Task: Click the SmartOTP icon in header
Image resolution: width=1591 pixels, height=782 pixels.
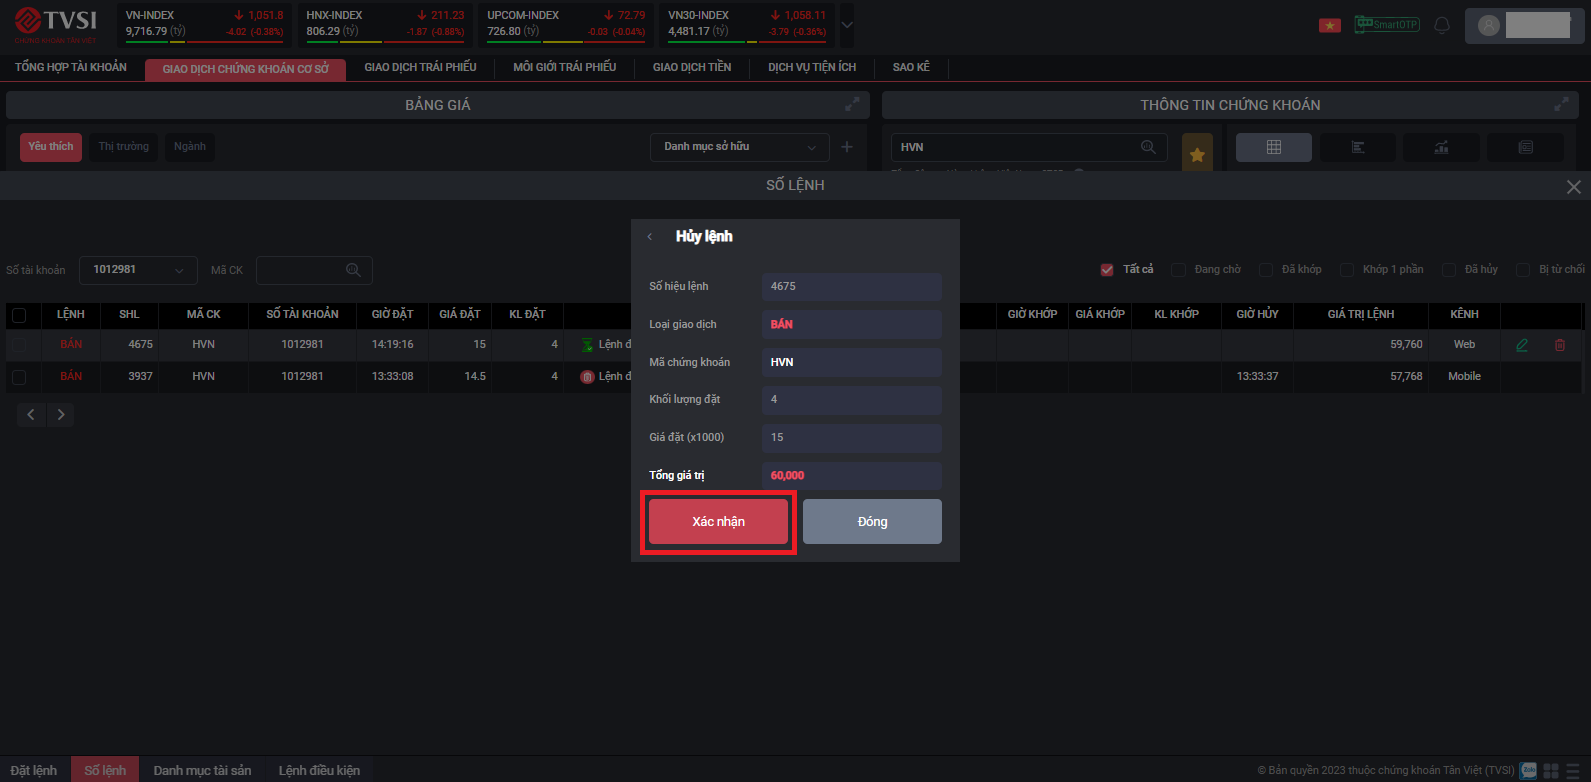Action: point(1386,24)
